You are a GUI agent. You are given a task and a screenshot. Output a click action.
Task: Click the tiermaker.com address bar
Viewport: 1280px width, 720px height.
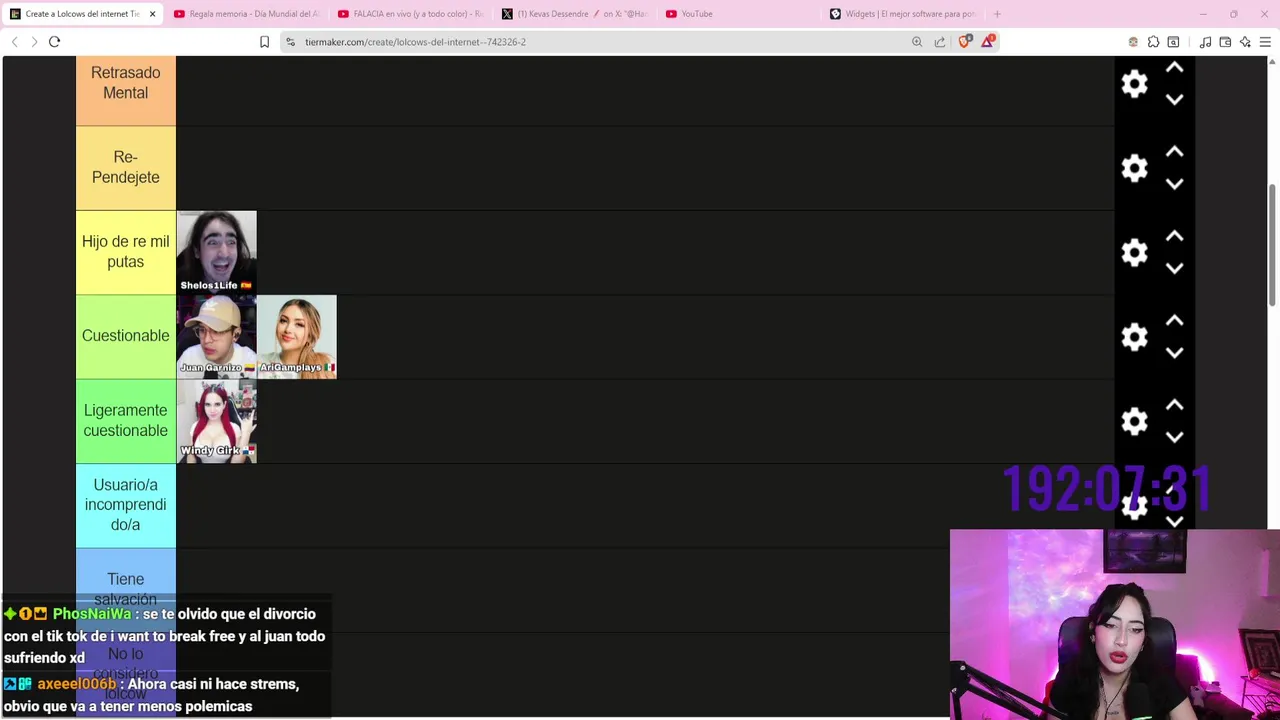click(600, 42)
